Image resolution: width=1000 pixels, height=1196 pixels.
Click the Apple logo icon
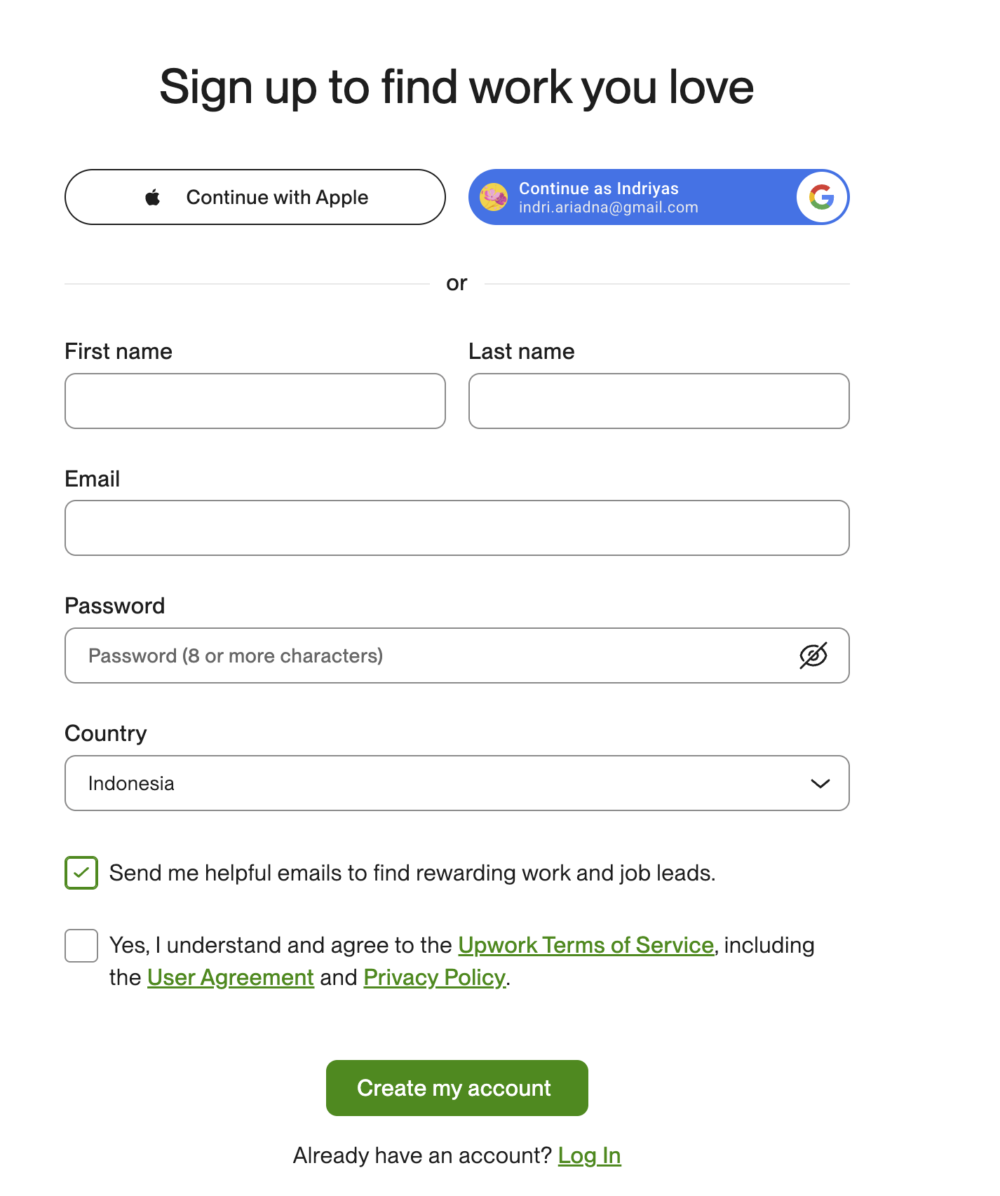[153, 198]
